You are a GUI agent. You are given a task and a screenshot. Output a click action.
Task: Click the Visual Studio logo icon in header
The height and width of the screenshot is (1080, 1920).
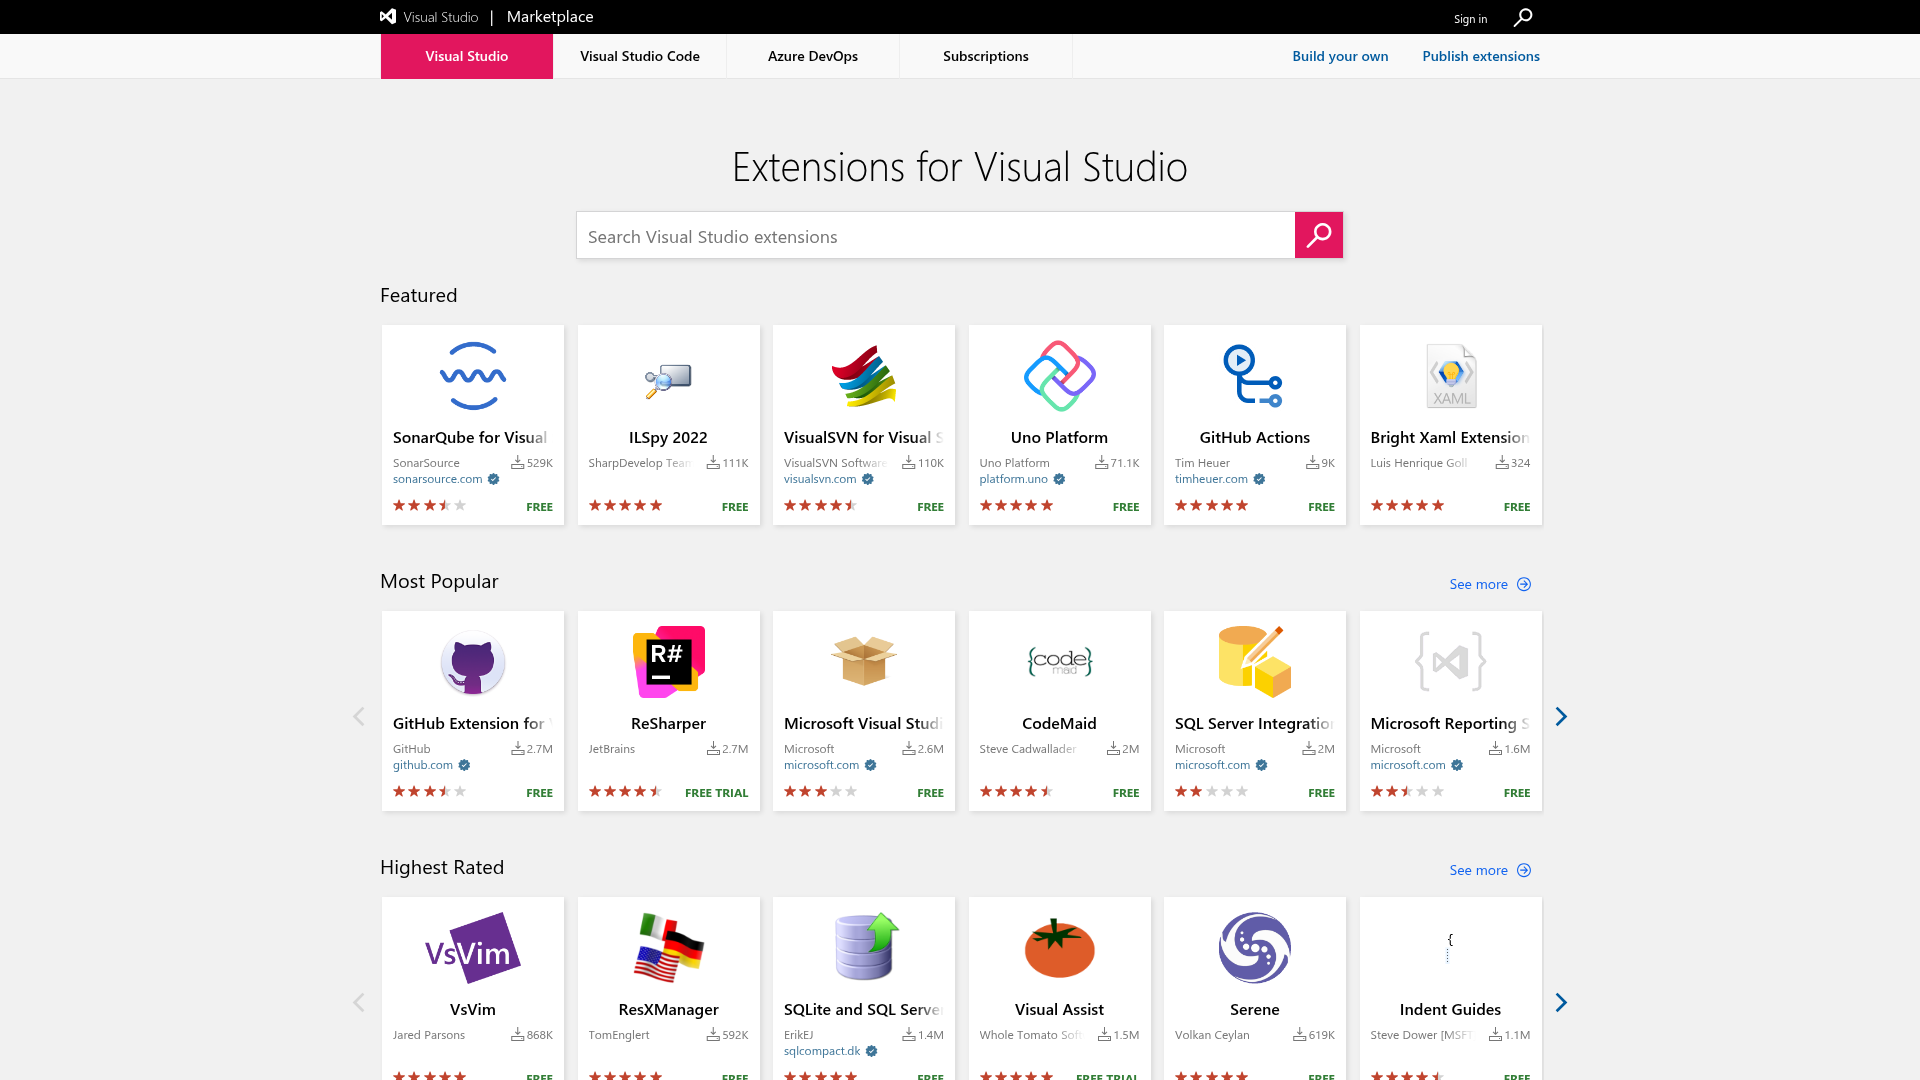pos(388,16)
